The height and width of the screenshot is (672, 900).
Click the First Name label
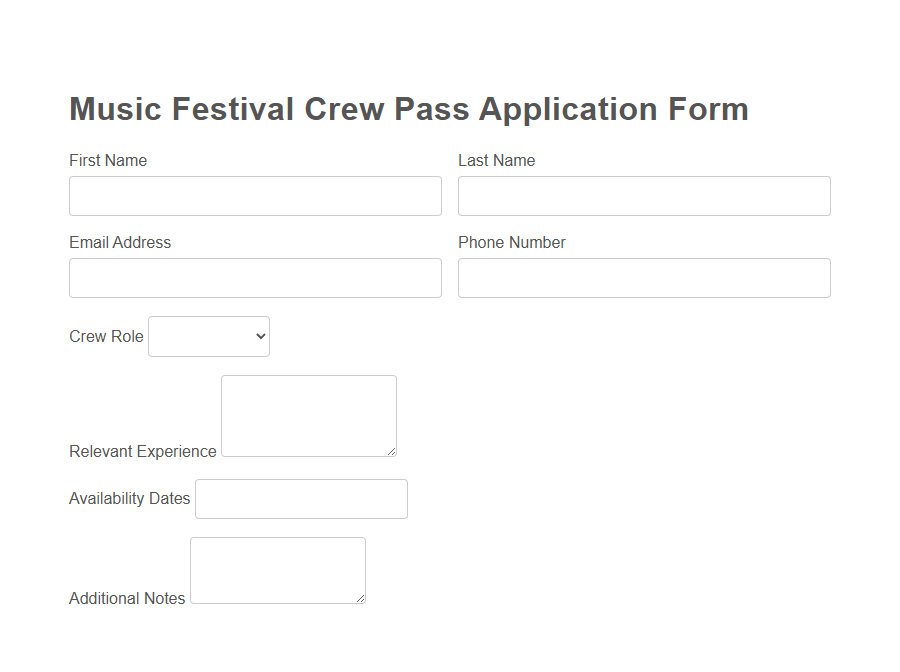click(107, 160)
